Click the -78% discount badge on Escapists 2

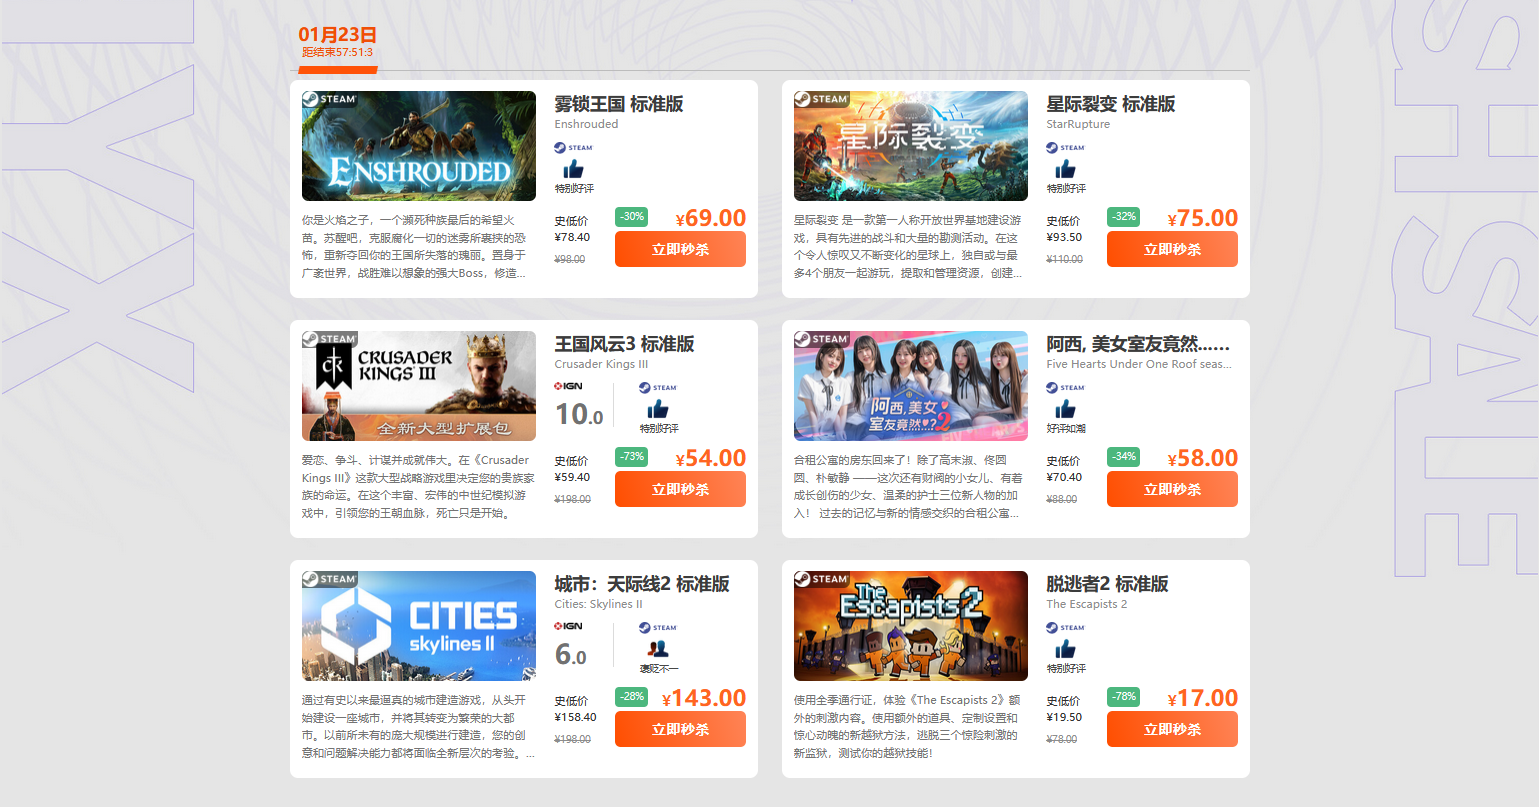1124,696
